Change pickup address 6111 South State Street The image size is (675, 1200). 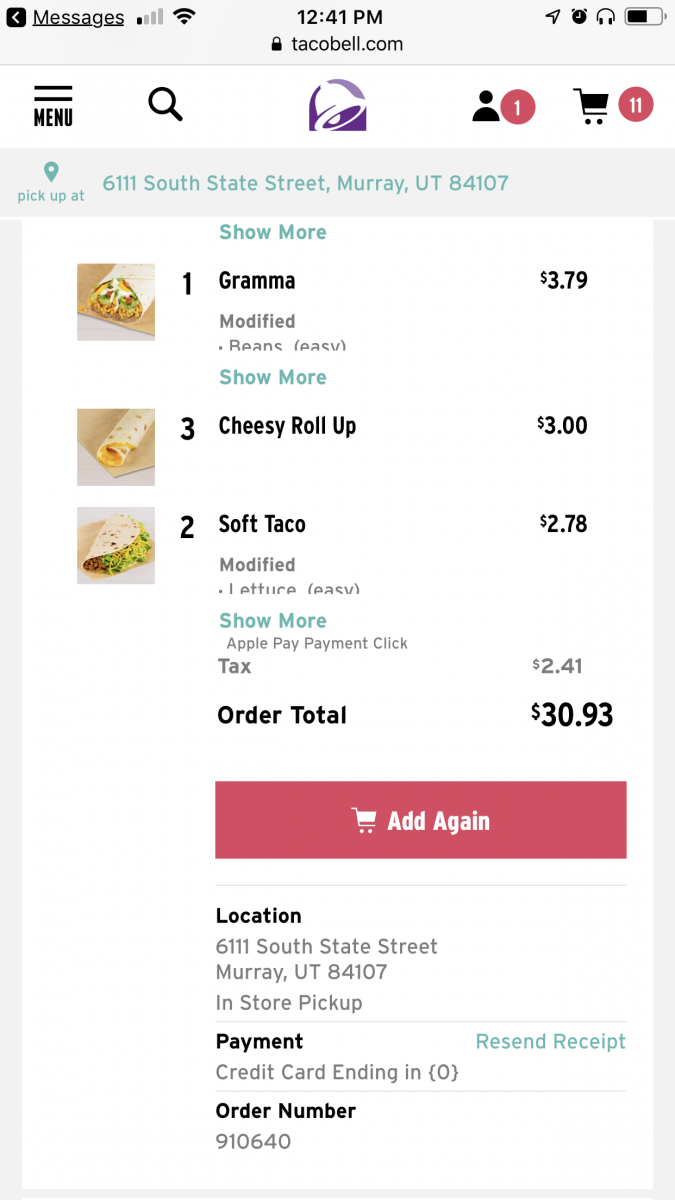pyautogui.click(x=305, y=183)
